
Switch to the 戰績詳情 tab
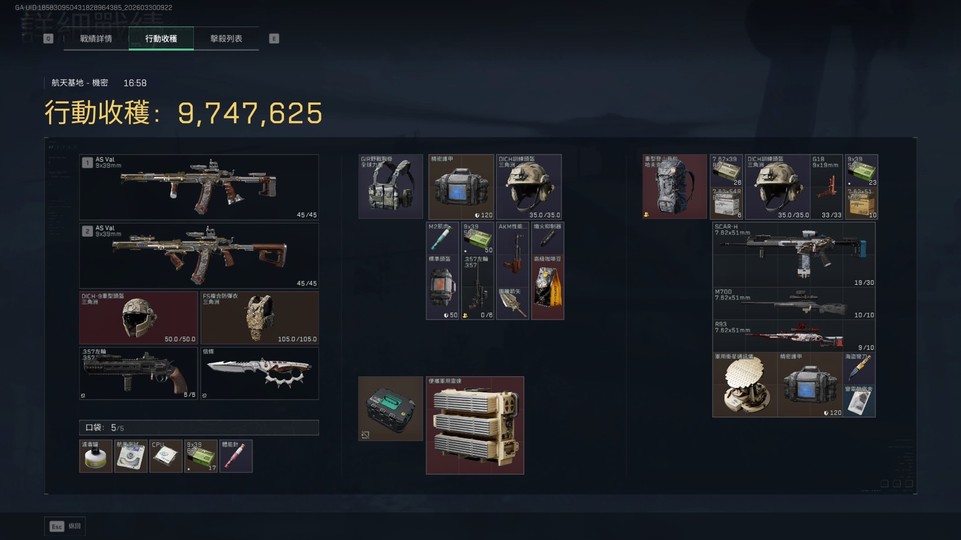click(96, 39)
